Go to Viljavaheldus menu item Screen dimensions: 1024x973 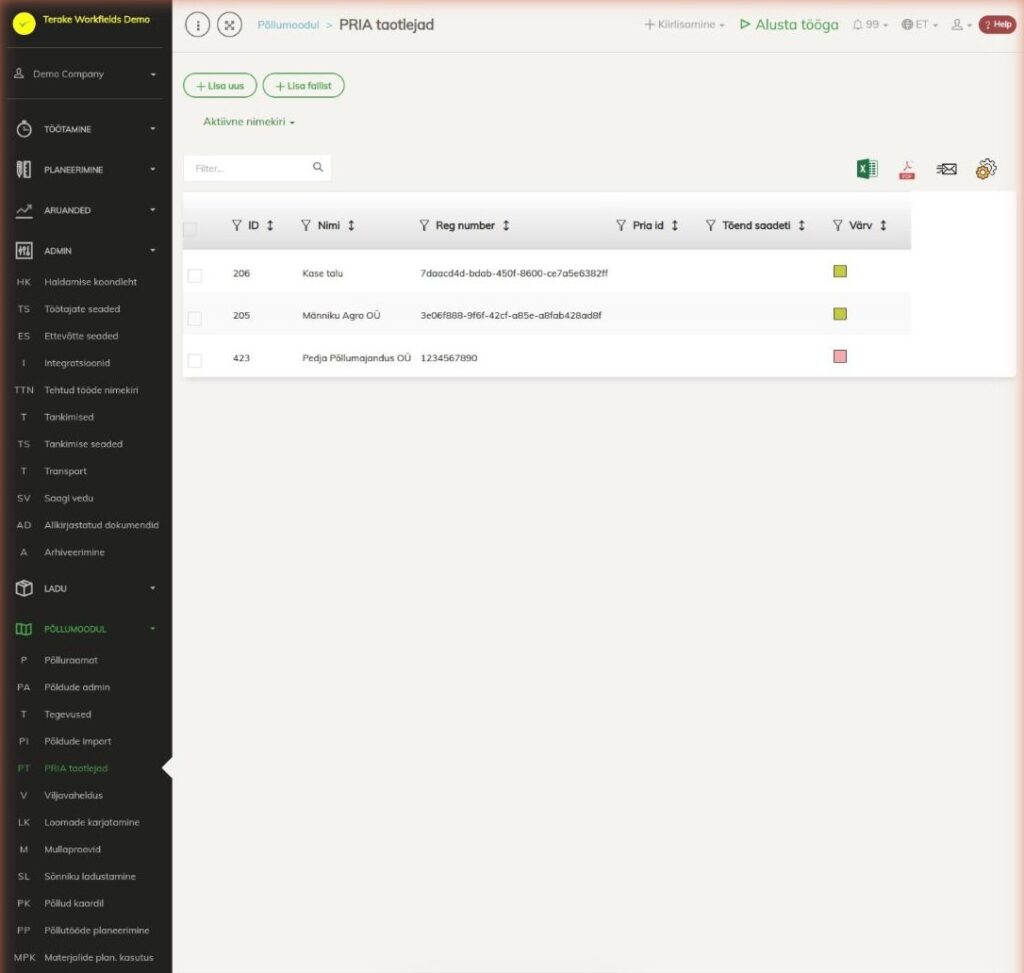click(x=74, y=795)
